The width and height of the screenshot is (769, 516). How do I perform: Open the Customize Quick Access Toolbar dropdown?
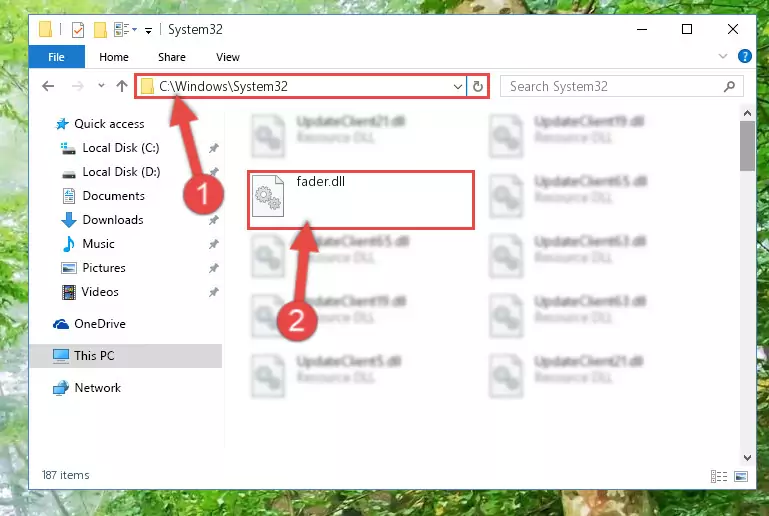pos(148,31)
